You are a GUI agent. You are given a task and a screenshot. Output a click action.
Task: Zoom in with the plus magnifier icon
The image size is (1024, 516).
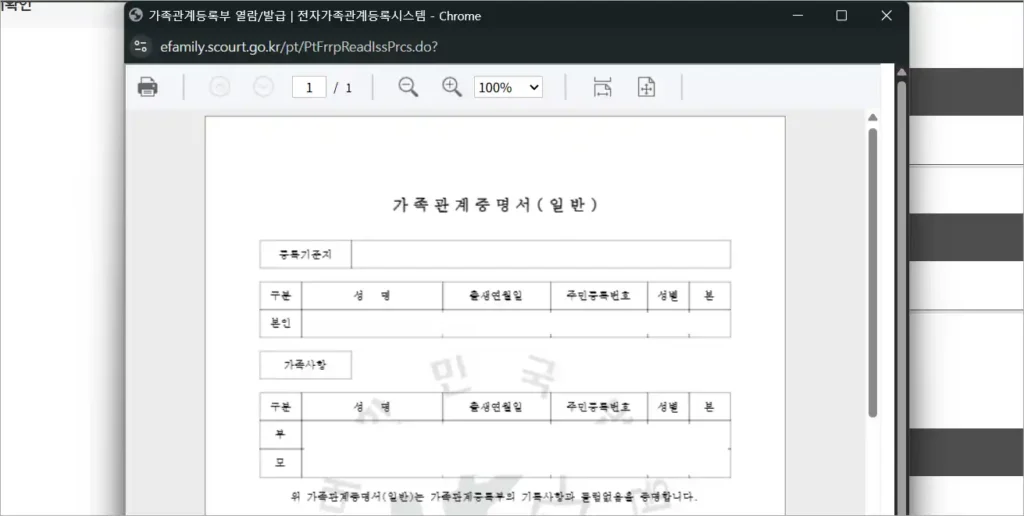(x=452, y=87)
